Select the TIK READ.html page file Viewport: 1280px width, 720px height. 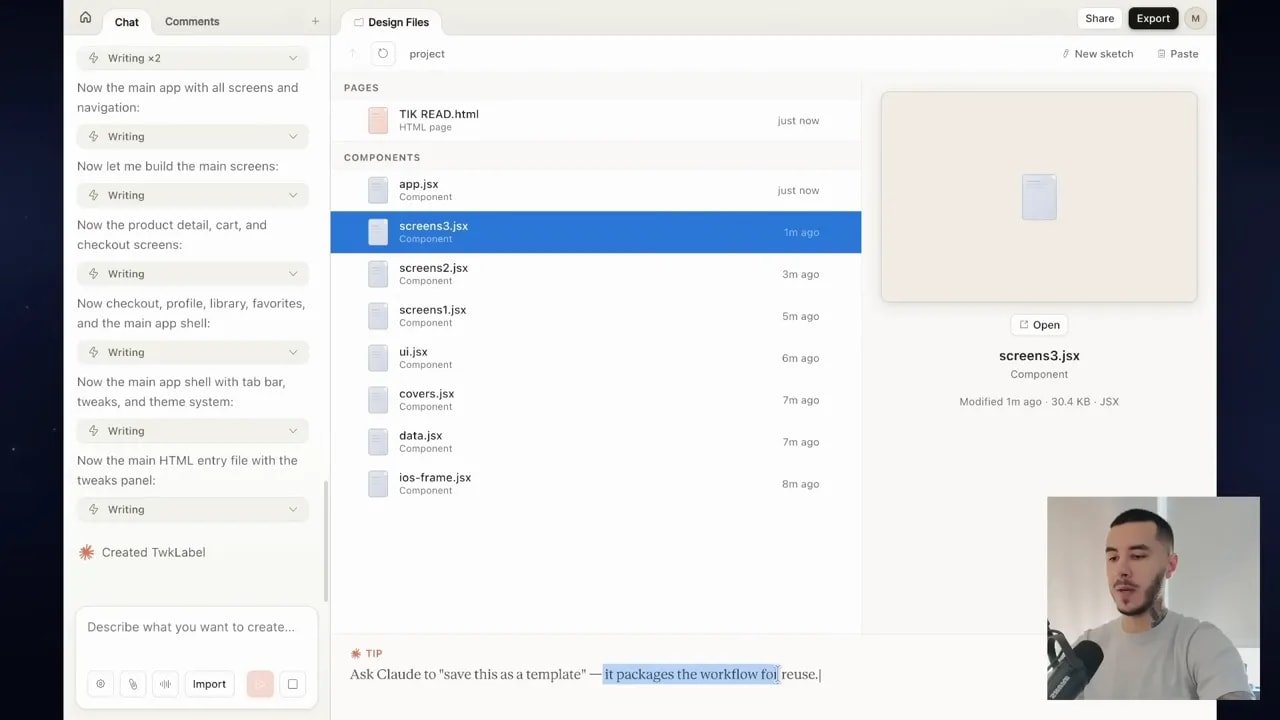click(x=439, y=120)
